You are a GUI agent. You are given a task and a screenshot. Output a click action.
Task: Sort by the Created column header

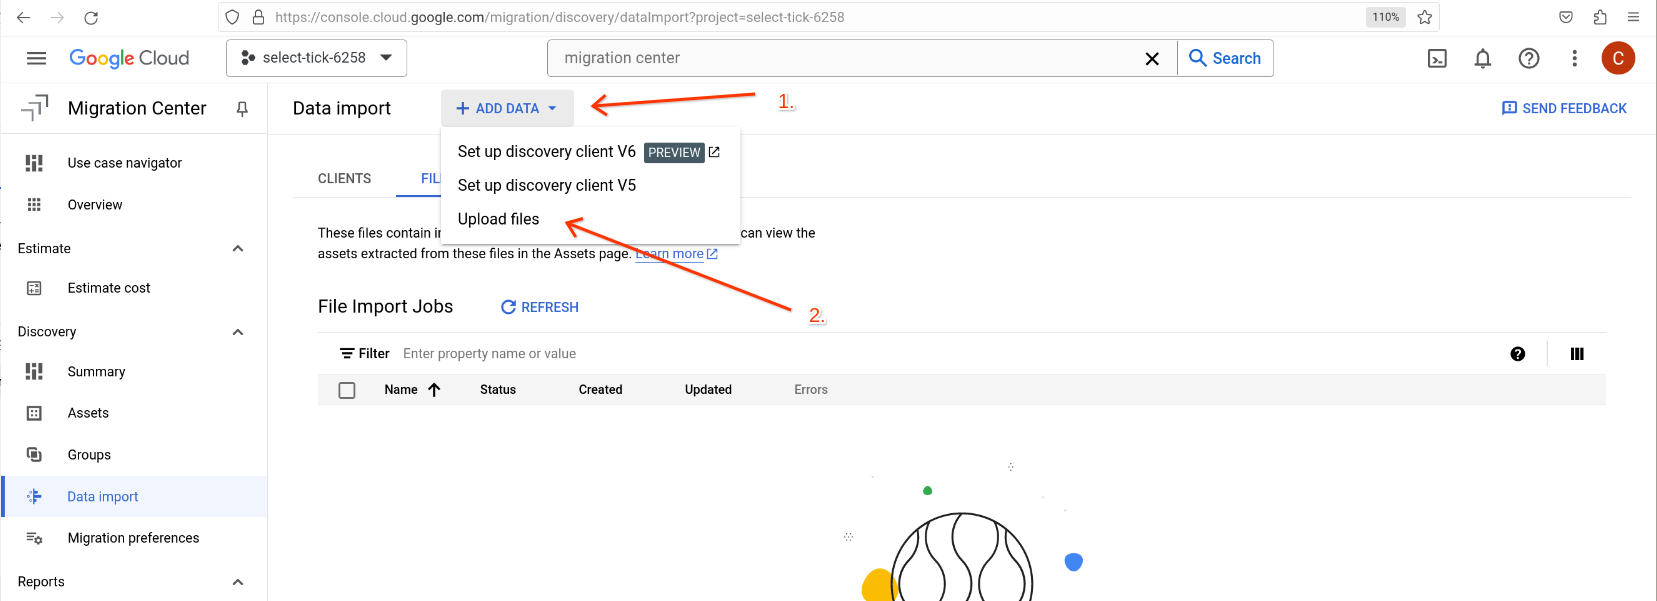600,390
